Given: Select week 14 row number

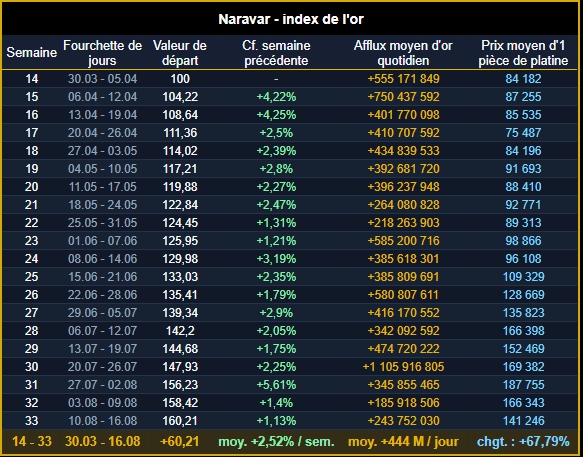Looking at the screenshot, I should point(32,79).
